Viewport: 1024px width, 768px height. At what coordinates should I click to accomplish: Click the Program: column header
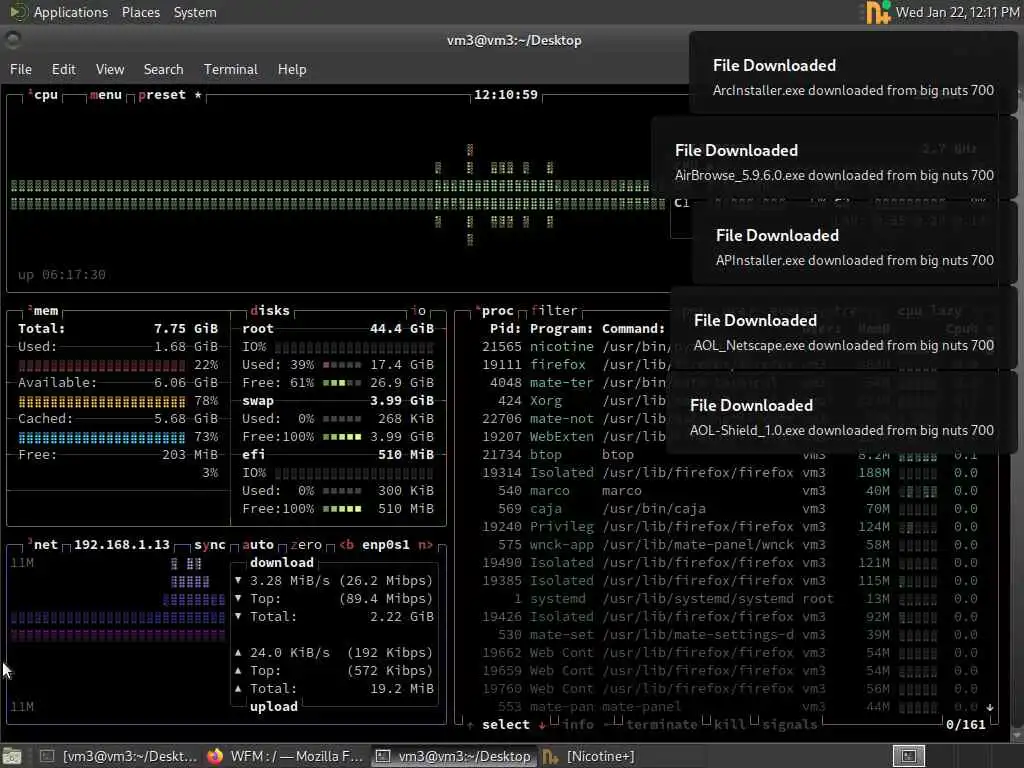coord(562,328)
